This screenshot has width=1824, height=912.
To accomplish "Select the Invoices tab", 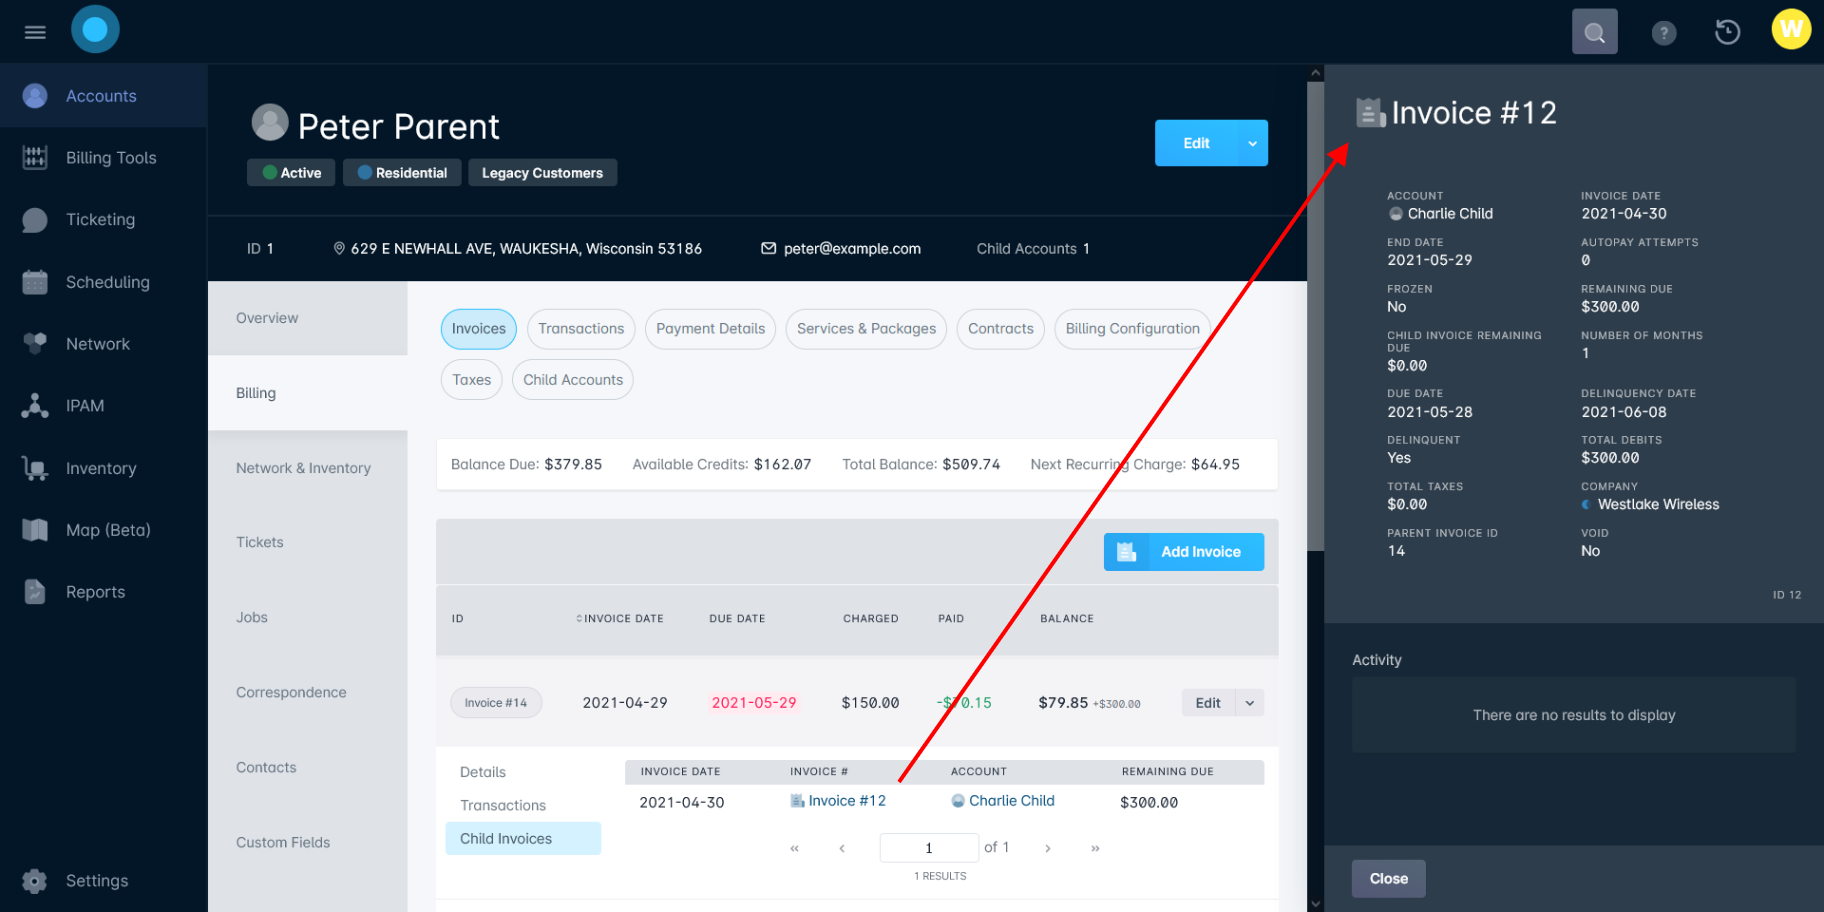I will (479, 329).
